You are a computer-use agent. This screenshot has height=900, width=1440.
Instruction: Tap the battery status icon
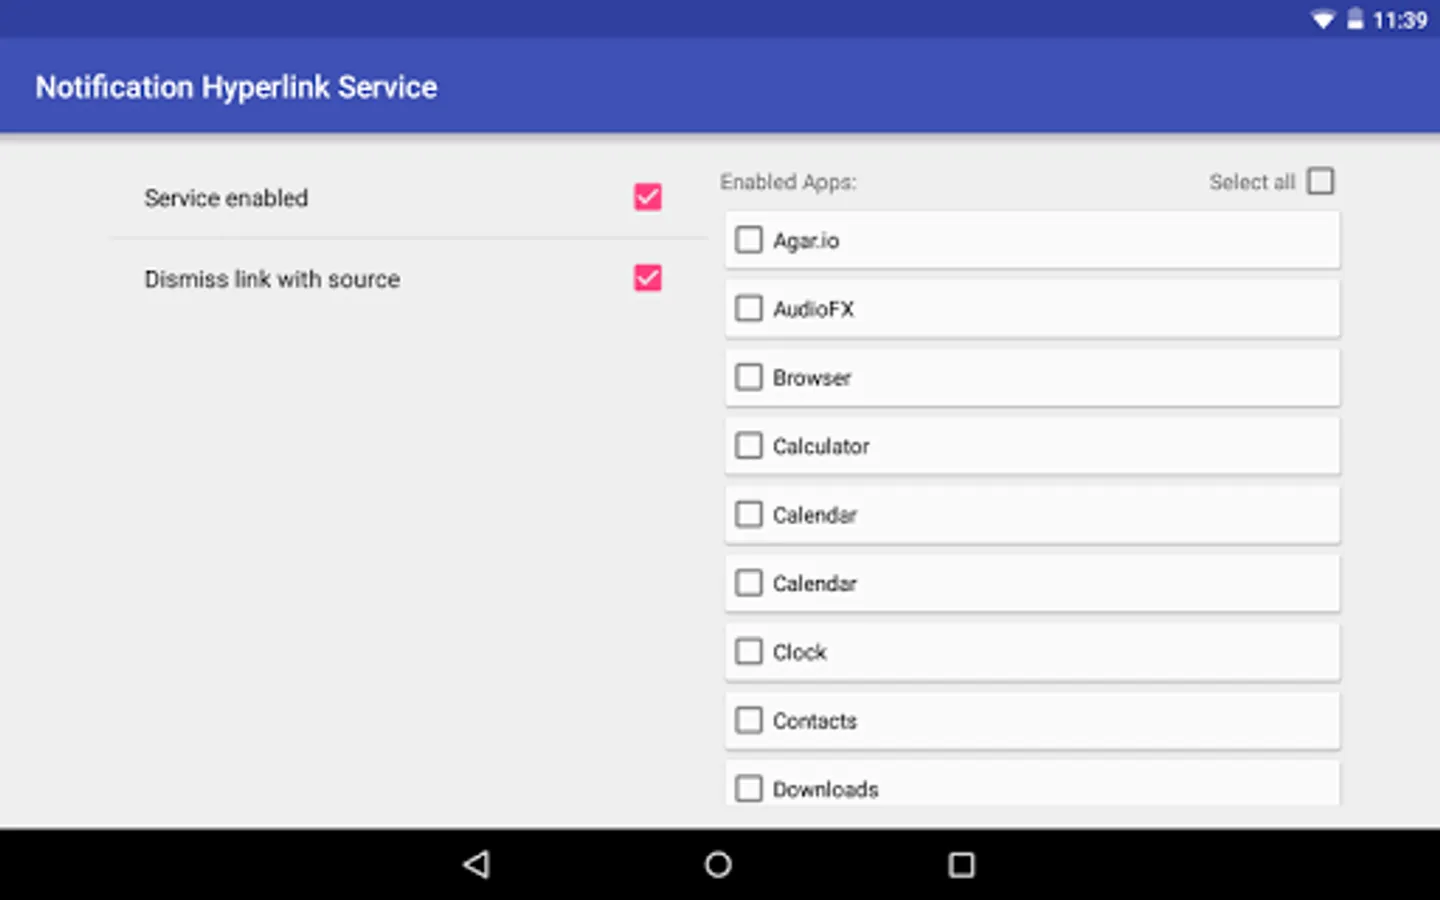(1356, 18)
